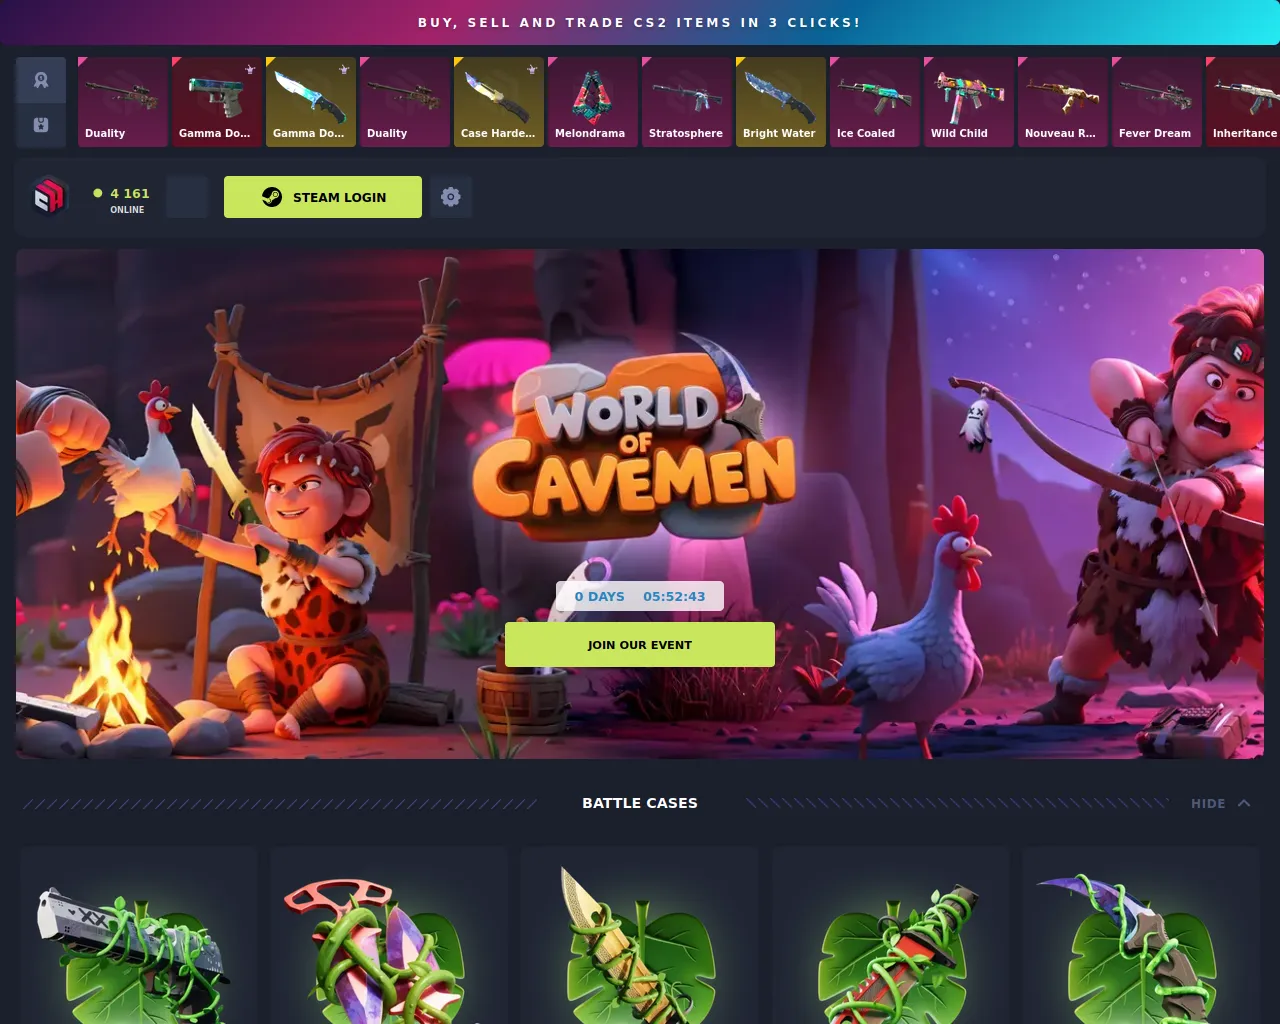The width and height of the screenshot is (1280, 1024).
Task: Open the Gamma Do... pistol drop
Action: pos(217,102)
